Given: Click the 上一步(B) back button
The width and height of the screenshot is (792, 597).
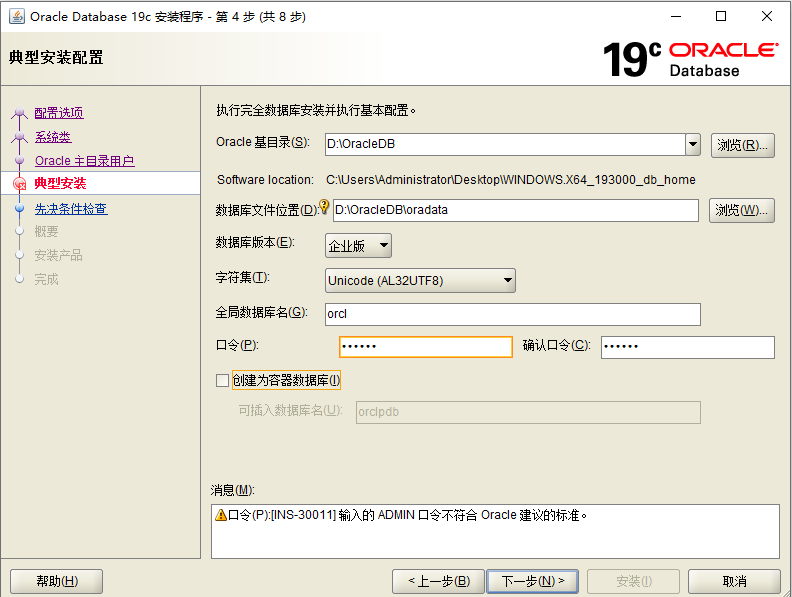Looking at the screenshot, I should [x=438, y=581].
